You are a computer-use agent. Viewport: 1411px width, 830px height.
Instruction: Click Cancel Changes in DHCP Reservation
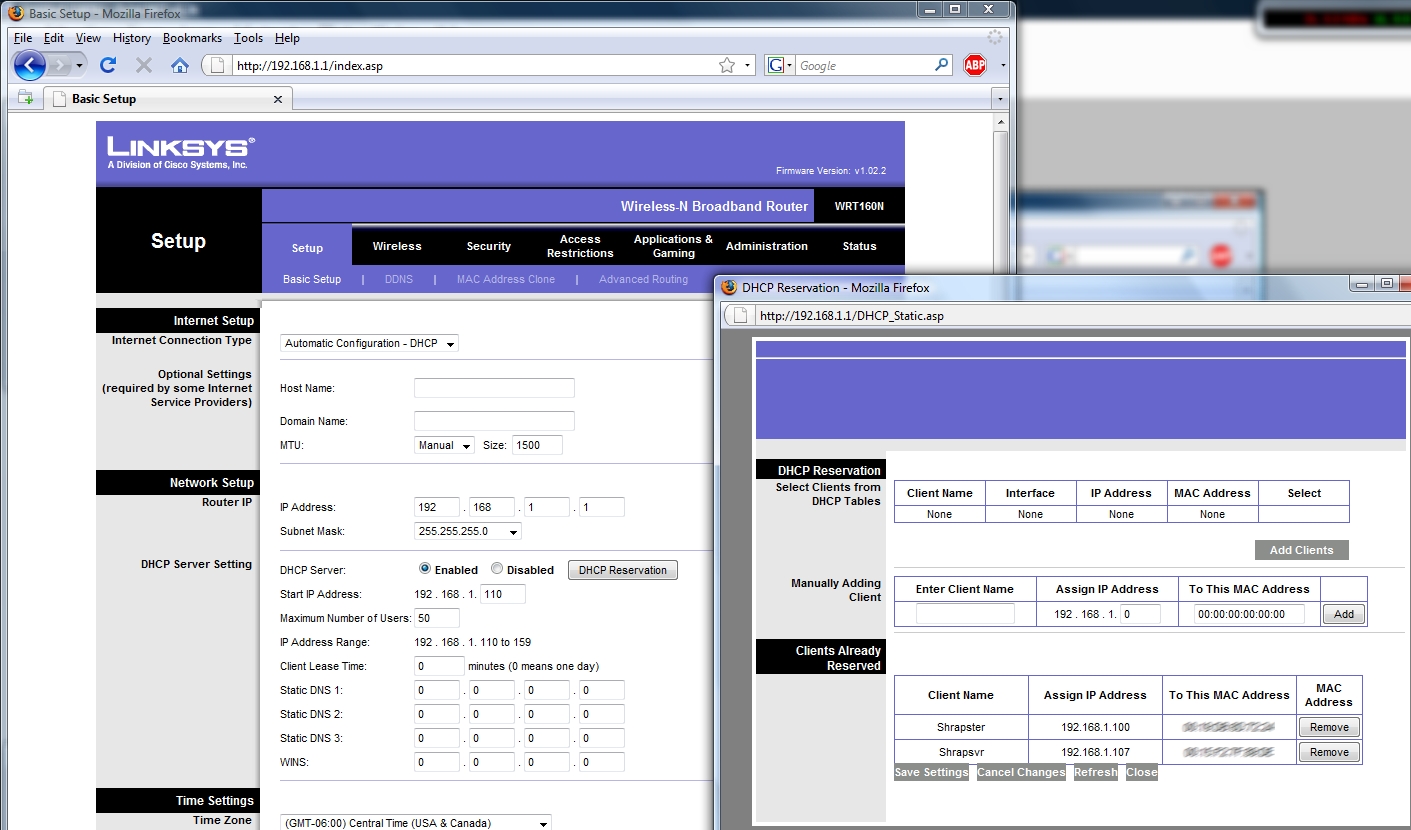click(1021, 772)
